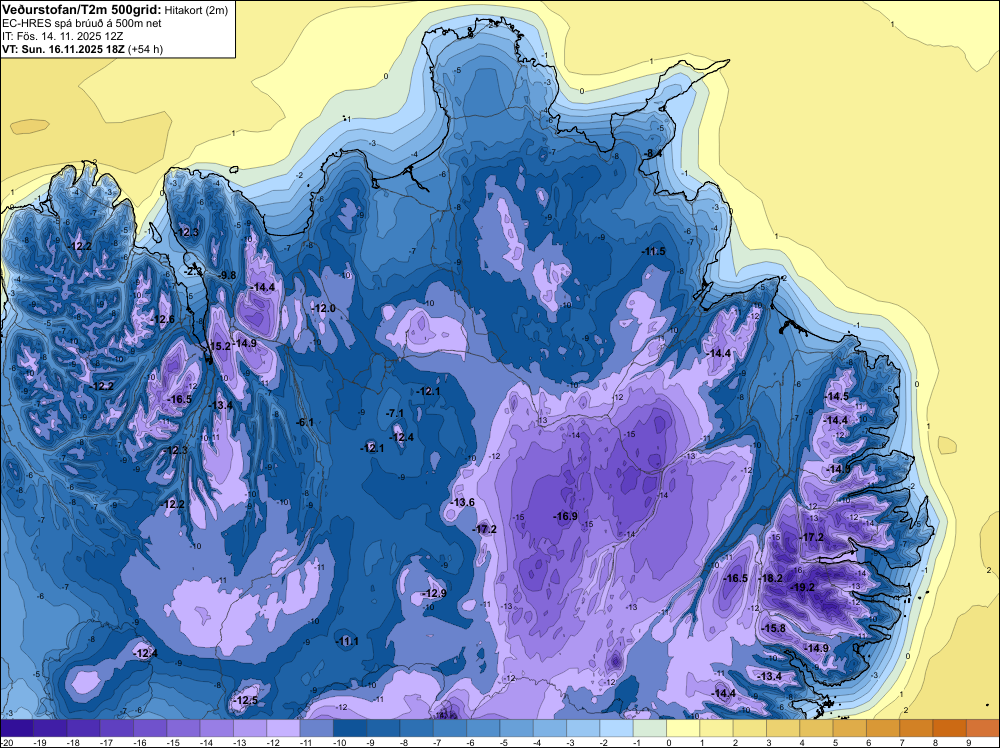Image resolution: width=1000 pixels, height=748 pixels.
Task: Click the valid time 'VT: Sun. 16.11.2025 18Z'
Action: click(x=64, y=49)
